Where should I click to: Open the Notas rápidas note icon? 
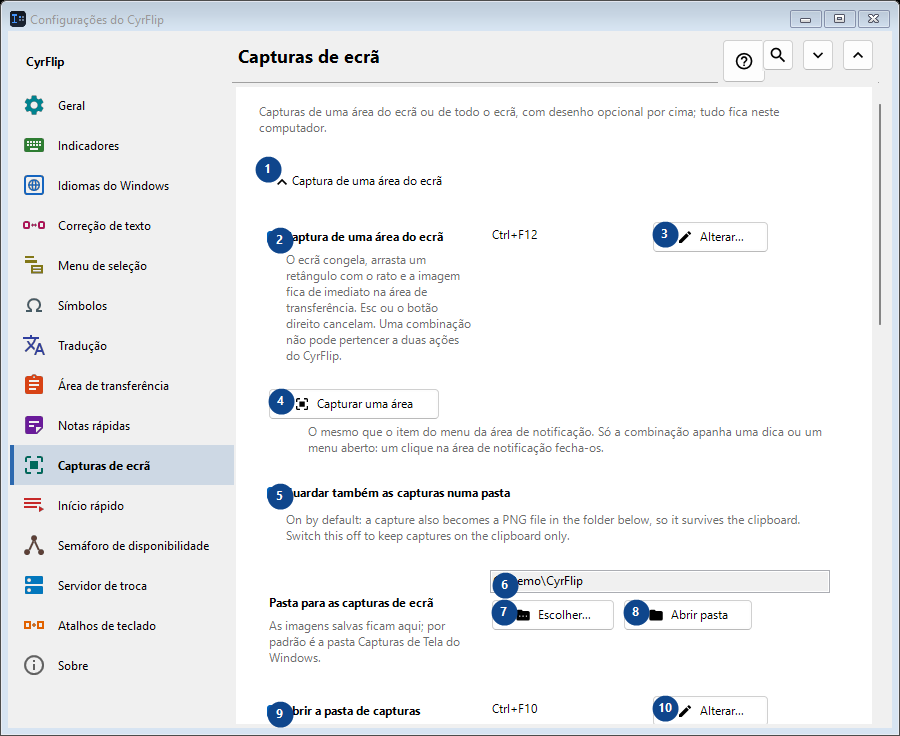click(x=34, y=425)
